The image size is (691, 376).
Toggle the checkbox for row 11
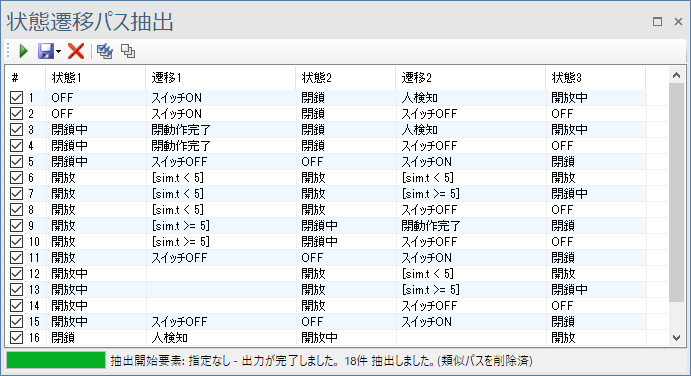[16, 257]
